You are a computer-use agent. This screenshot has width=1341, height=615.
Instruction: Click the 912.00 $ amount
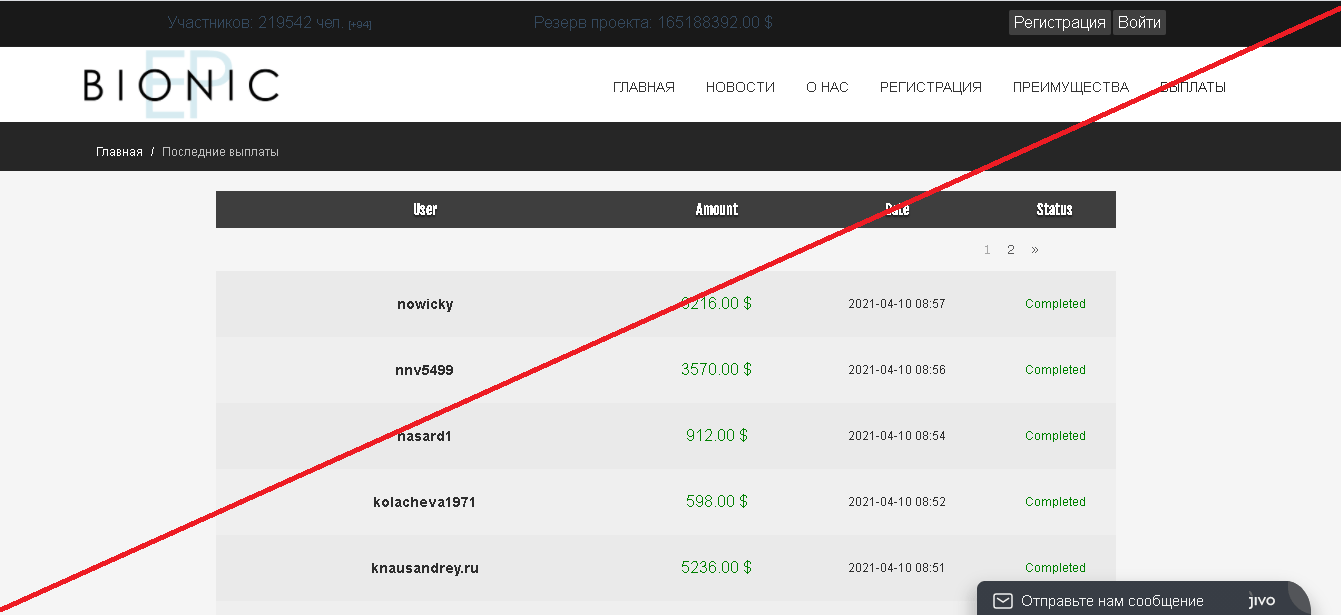coord(717,436)
